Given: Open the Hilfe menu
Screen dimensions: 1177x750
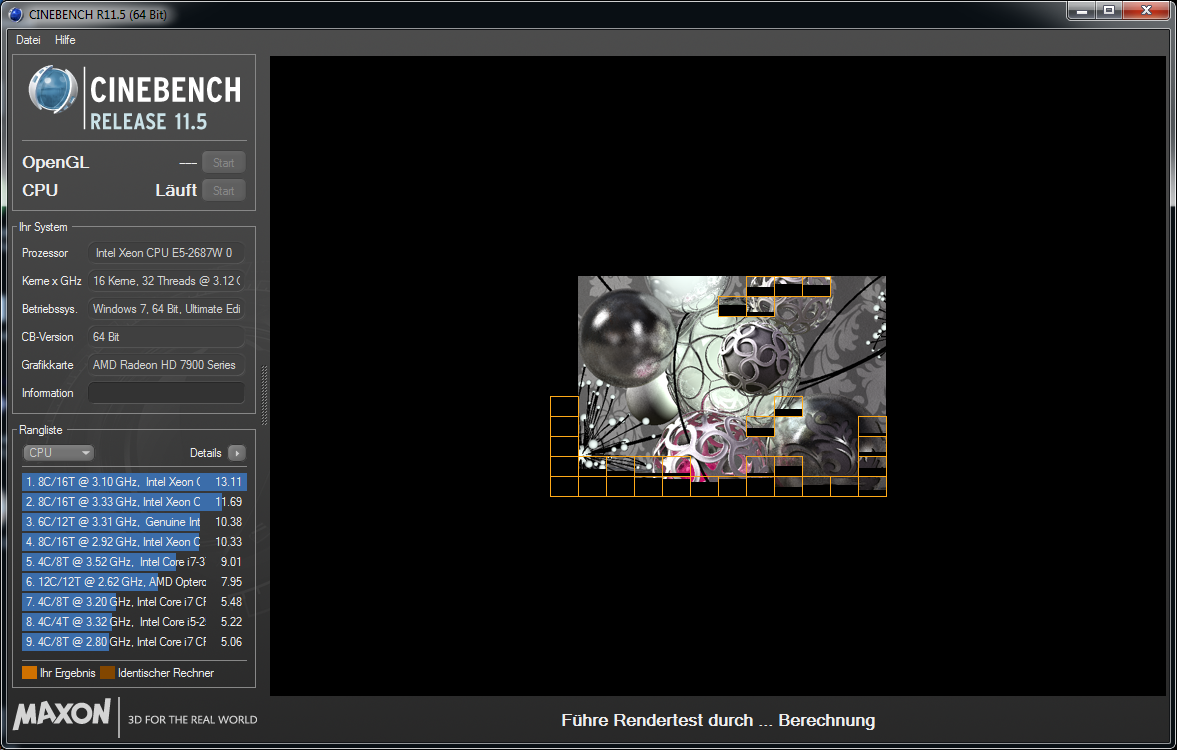Looking at the screenshot, I should (65, 40).
